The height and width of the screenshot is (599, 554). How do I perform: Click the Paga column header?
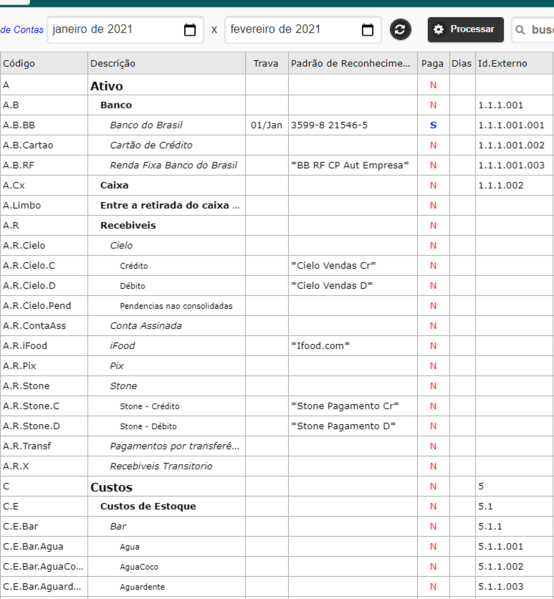(433, 63)
